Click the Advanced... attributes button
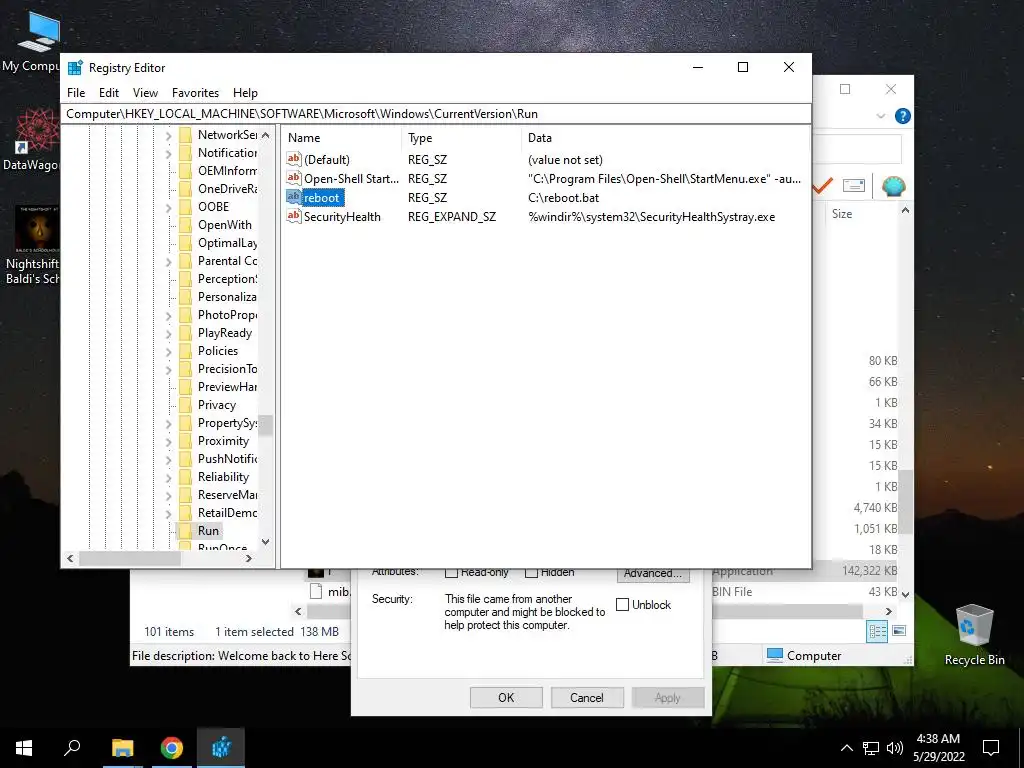 [652, 573]
